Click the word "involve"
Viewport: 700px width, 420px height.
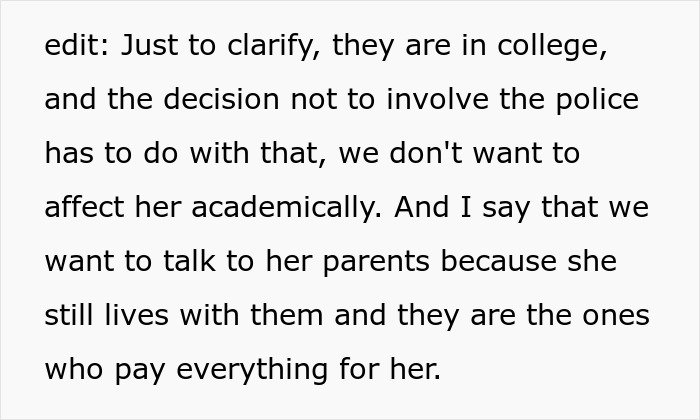(405, 100)
